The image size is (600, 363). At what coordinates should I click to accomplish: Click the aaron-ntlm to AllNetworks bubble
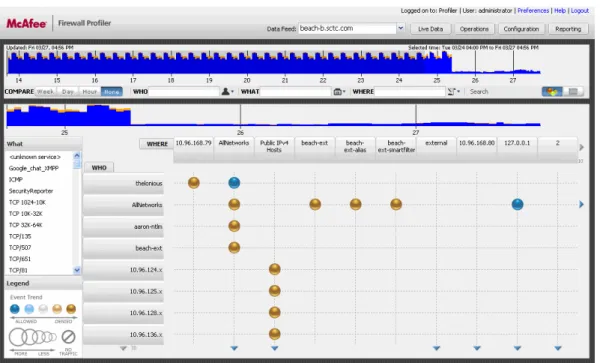point(234,226)
